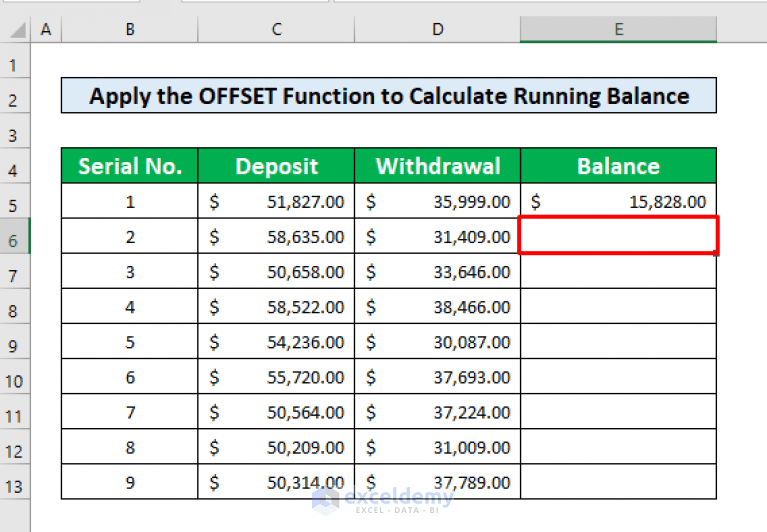The height and width of the screenshot is (532, 767).
Task: Click the Deposit header cell
Action: point(276,166)
